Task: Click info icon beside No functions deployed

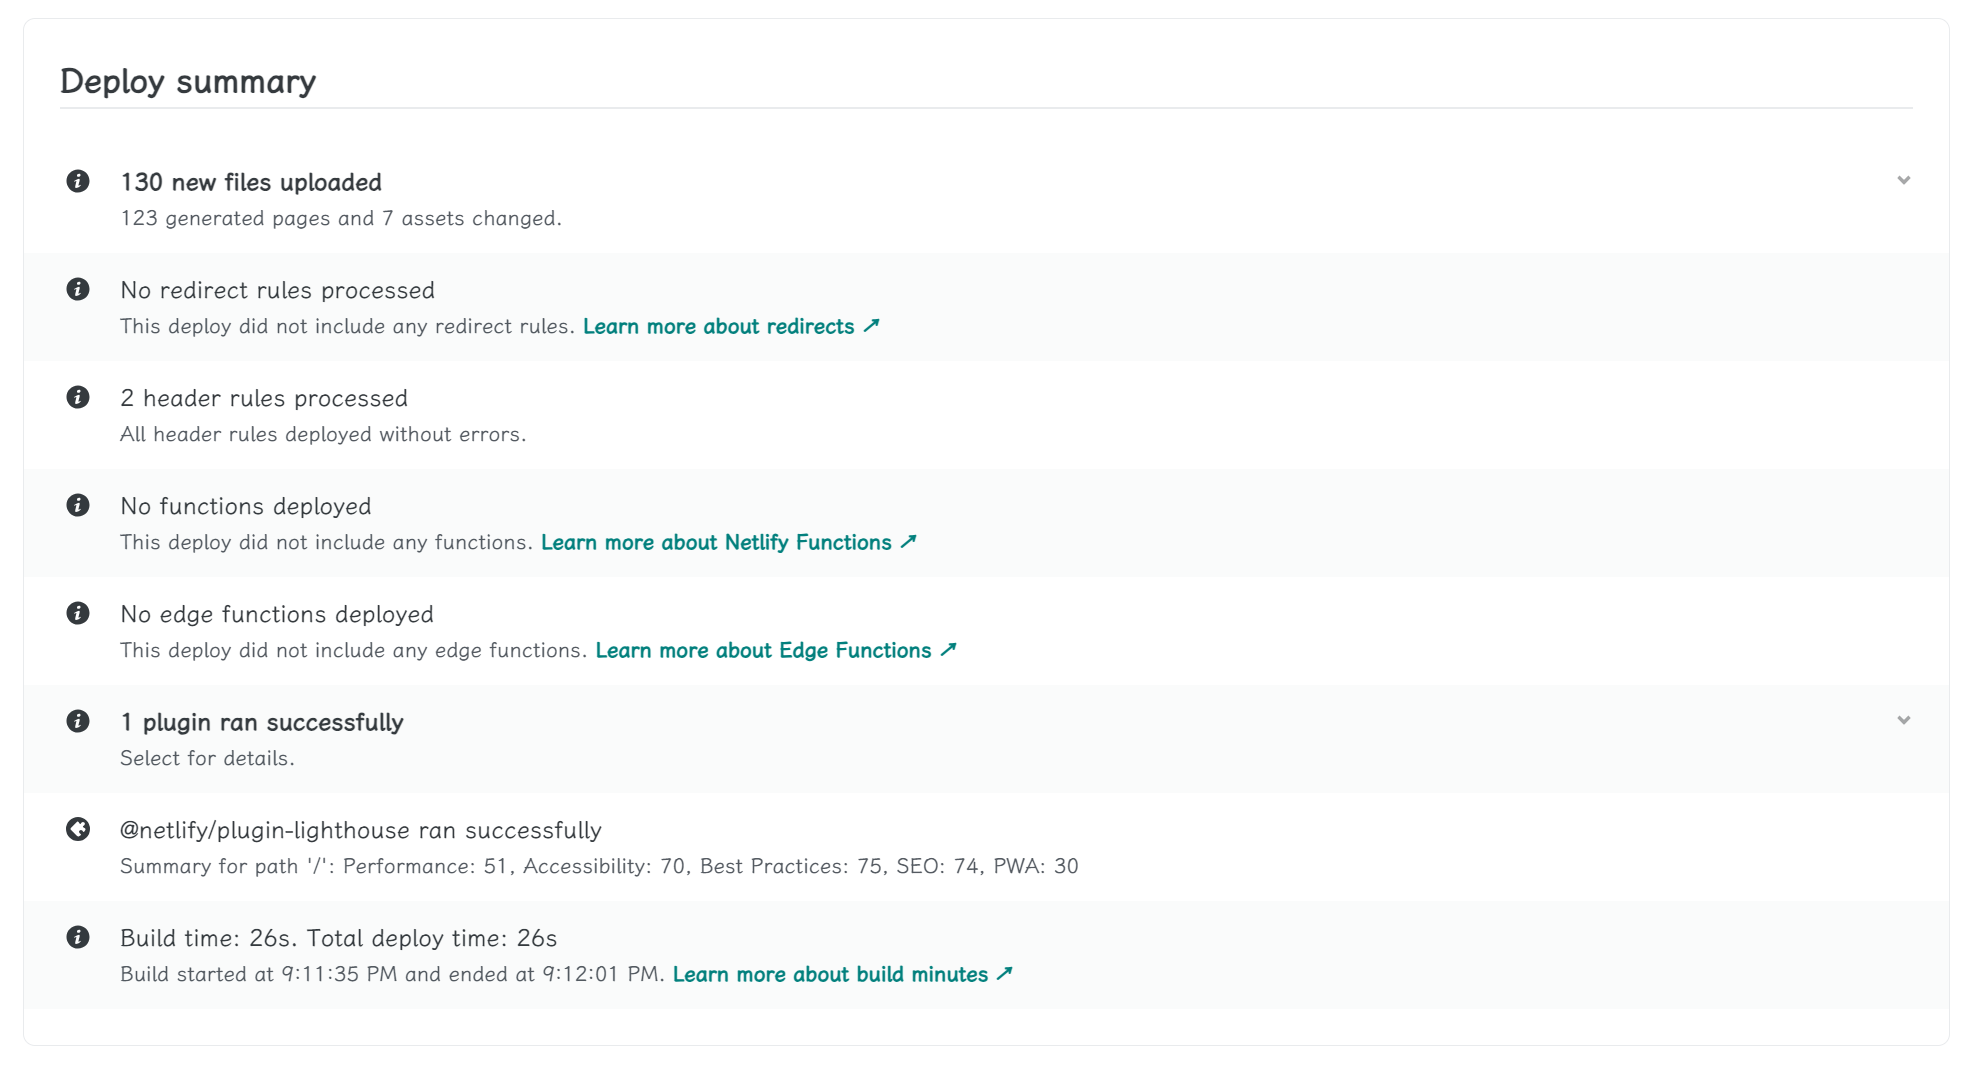Action: click(78, 505)
